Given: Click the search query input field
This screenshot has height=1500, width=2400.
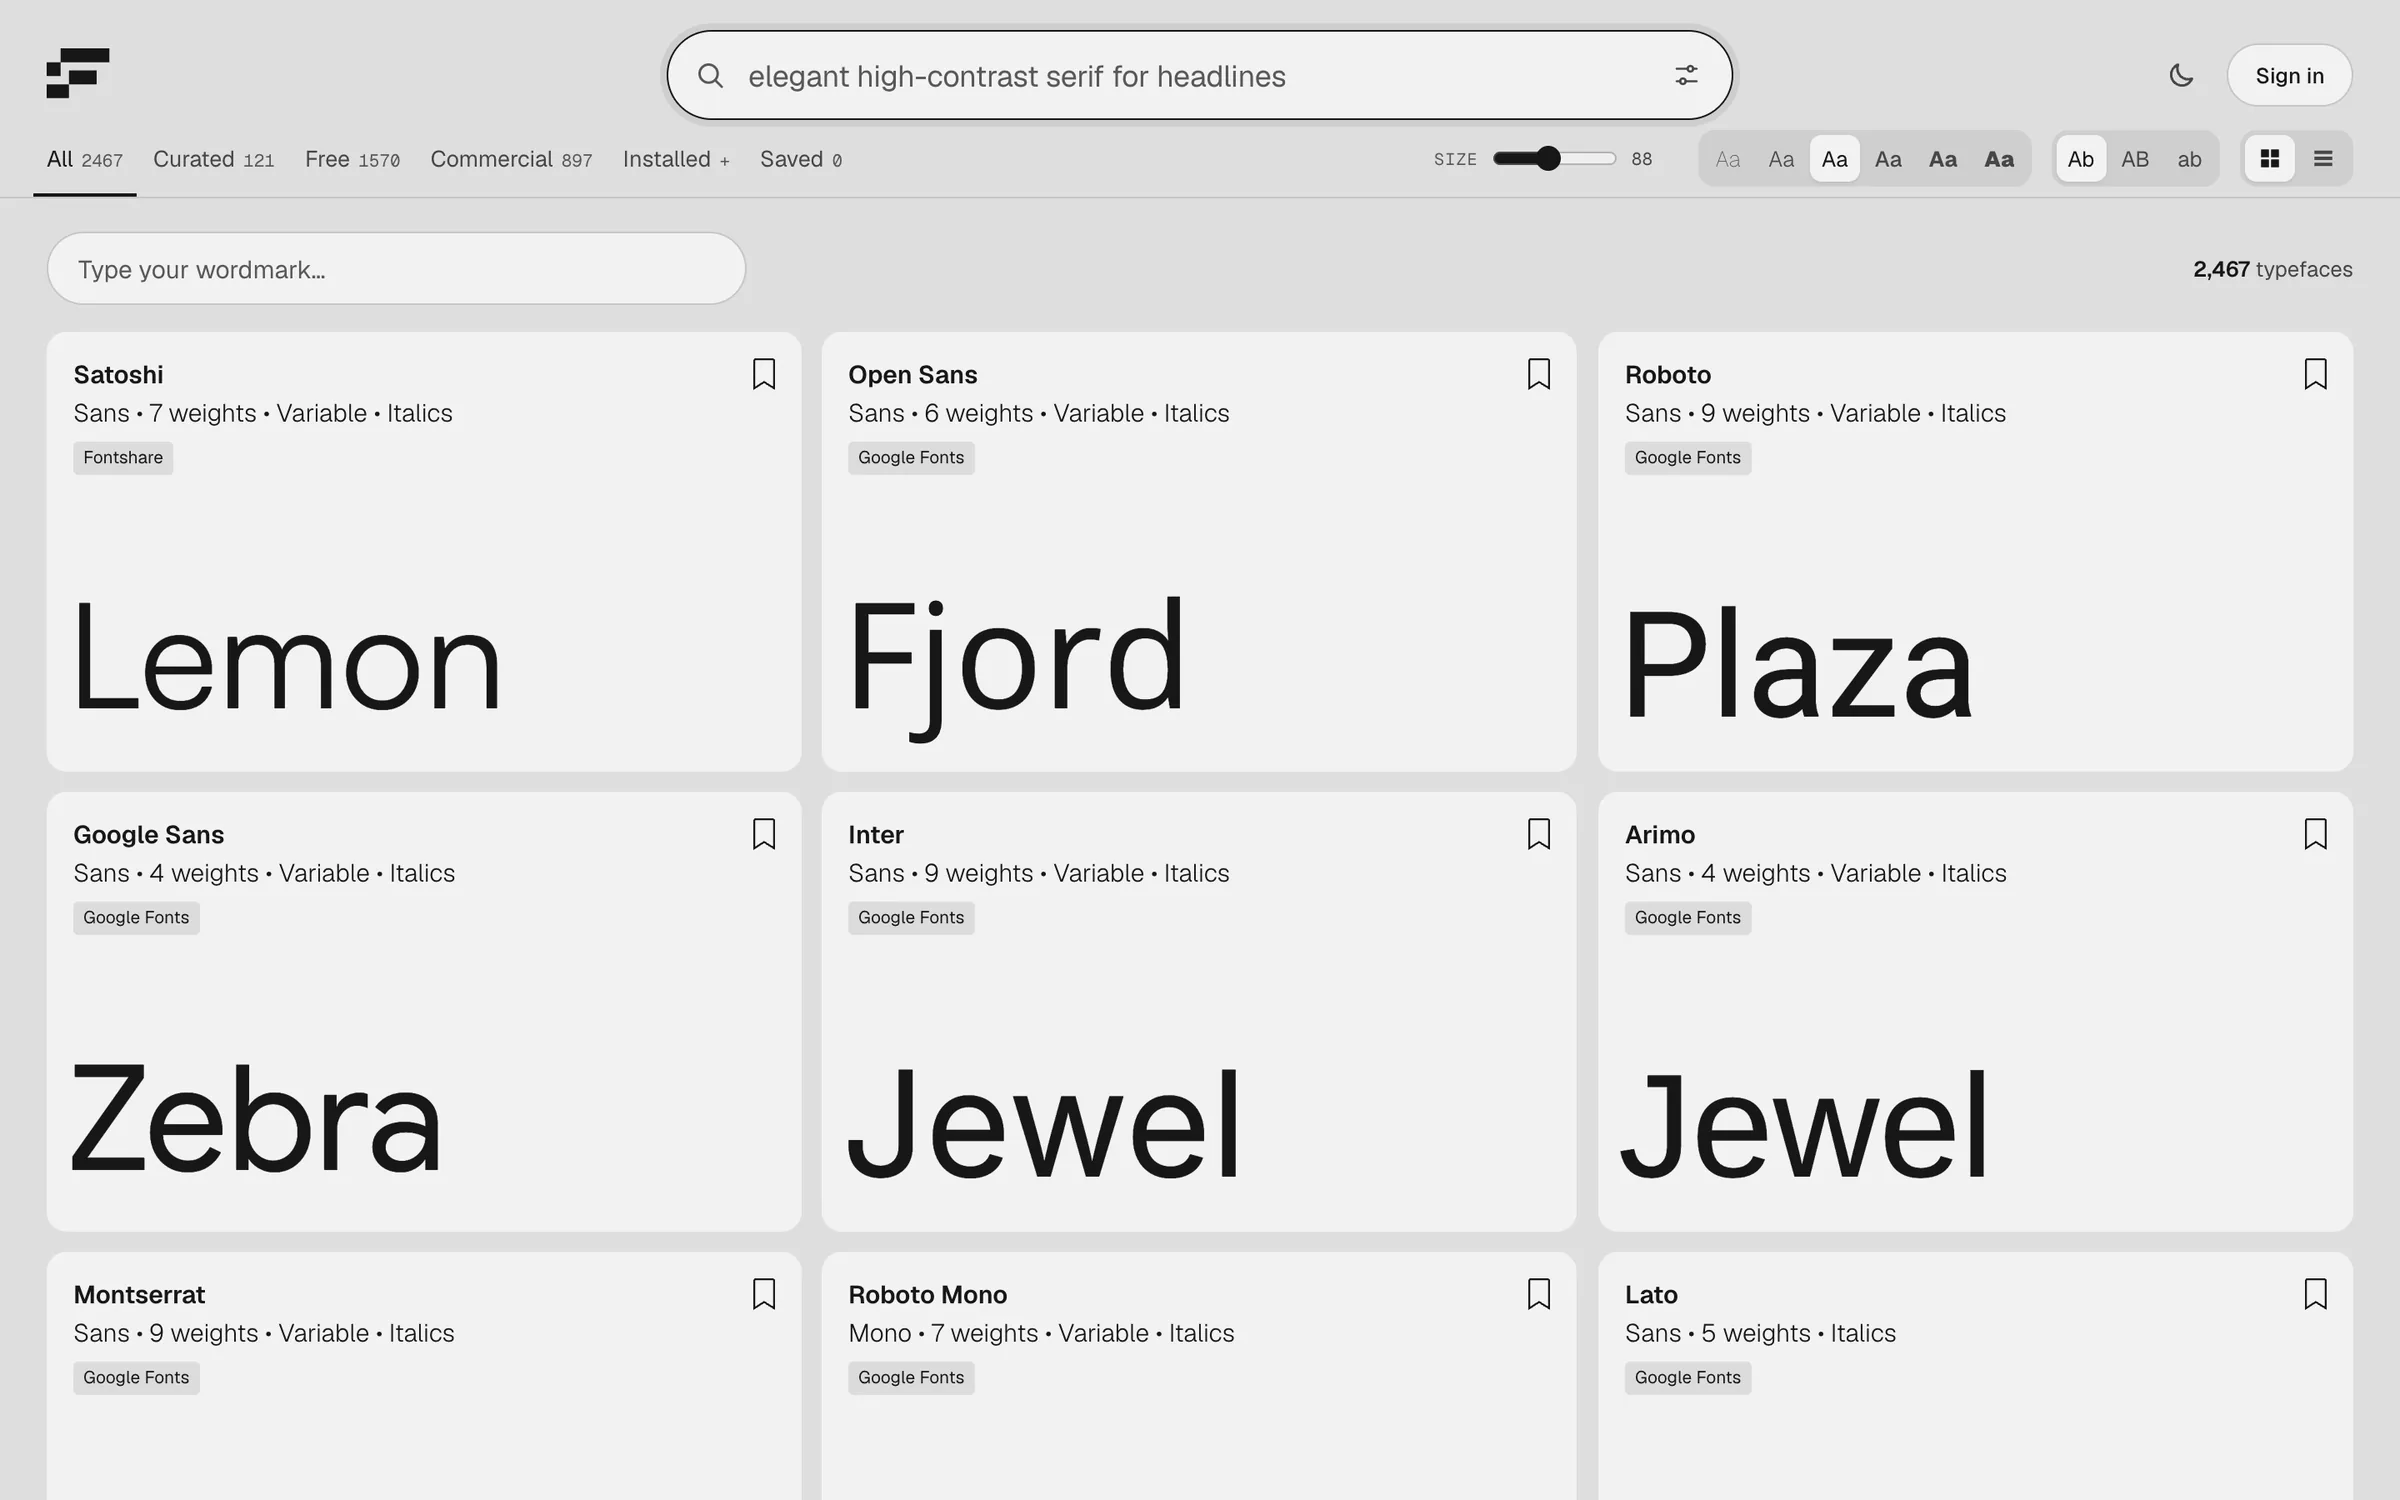Looking at the screenshot, I should click(1200, 76).
